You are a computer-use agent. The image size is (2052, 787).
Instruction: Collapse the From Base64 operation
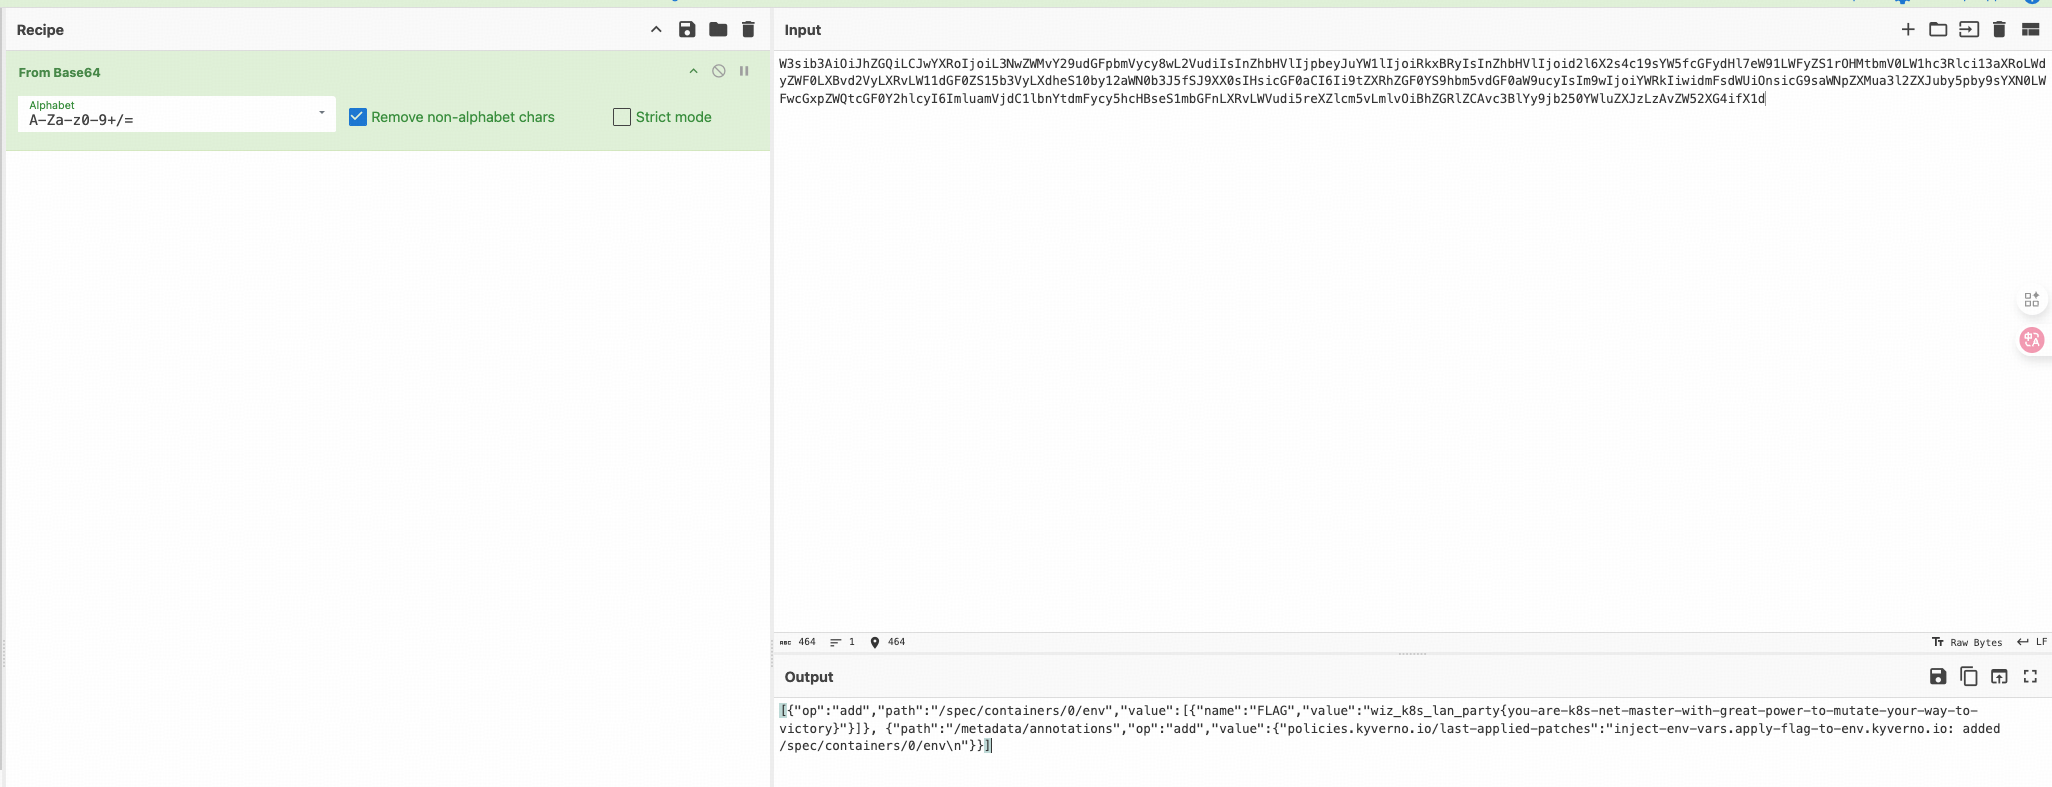[693, 71]
